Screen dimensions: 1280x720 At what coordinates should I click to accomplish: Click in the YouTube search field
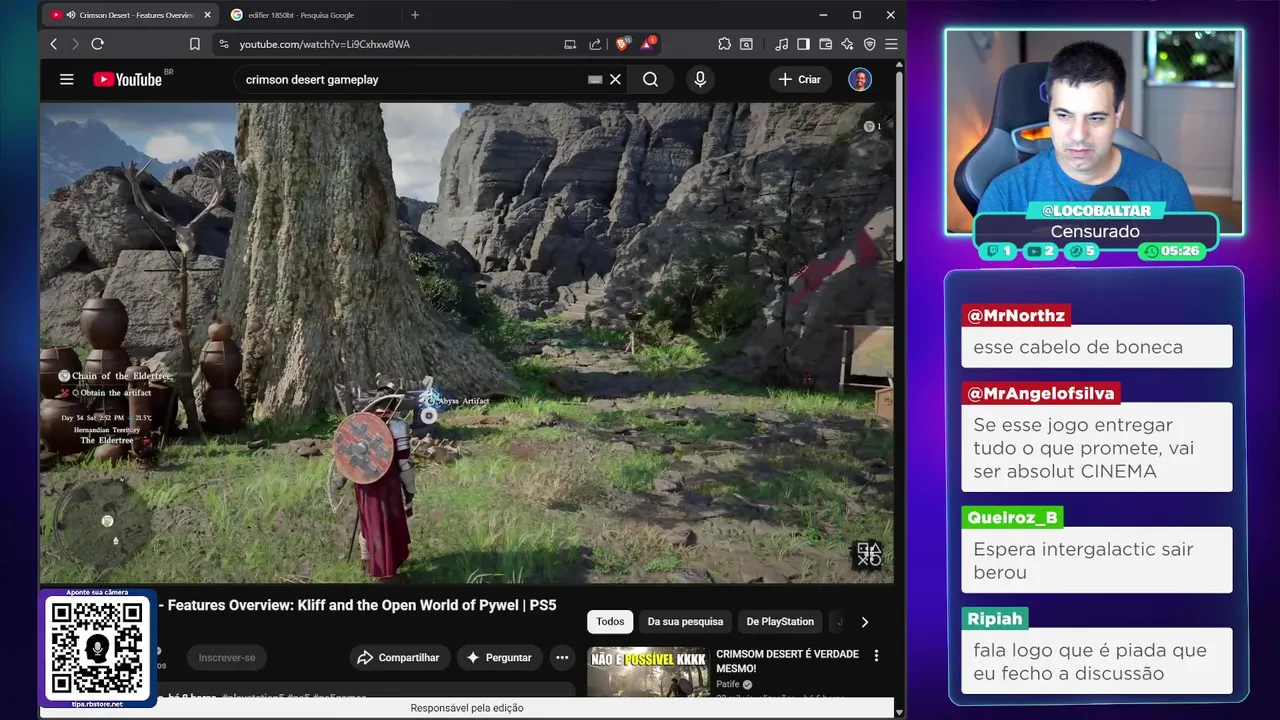click(410, 79)
